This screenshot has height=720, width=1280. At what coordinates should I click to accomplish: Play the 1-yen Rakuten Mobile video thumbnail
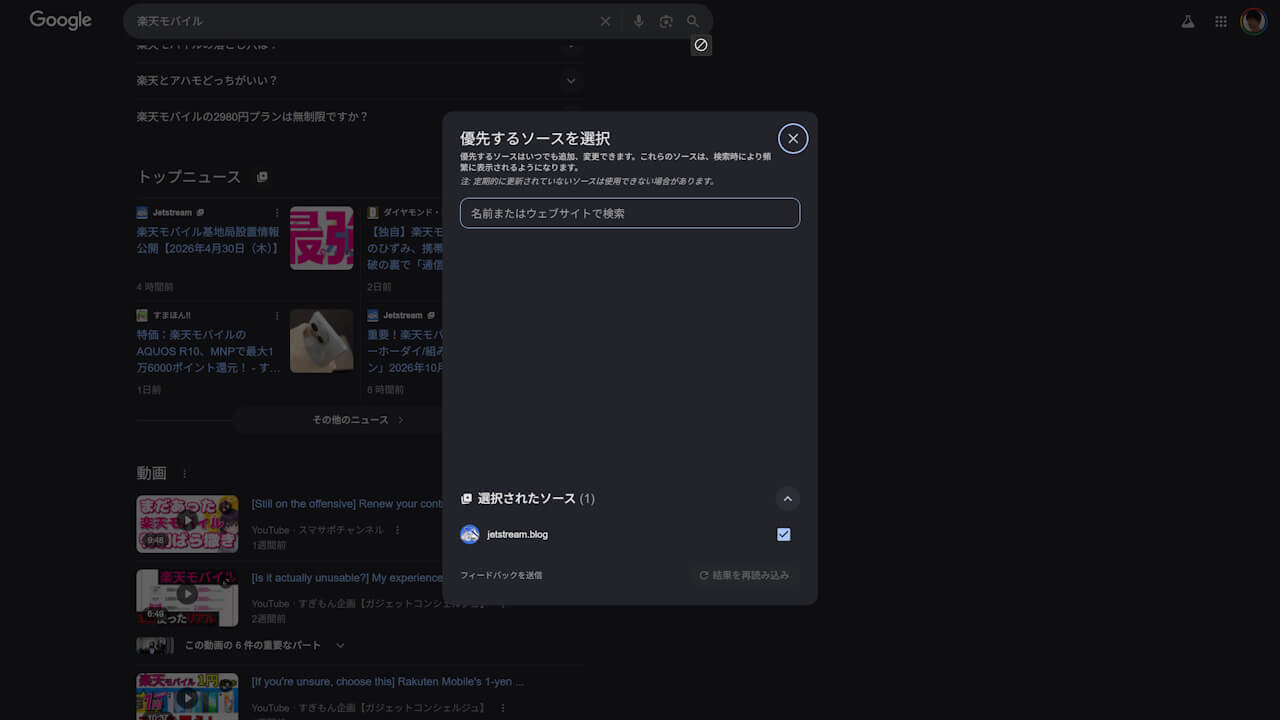(x=187, y=697)
